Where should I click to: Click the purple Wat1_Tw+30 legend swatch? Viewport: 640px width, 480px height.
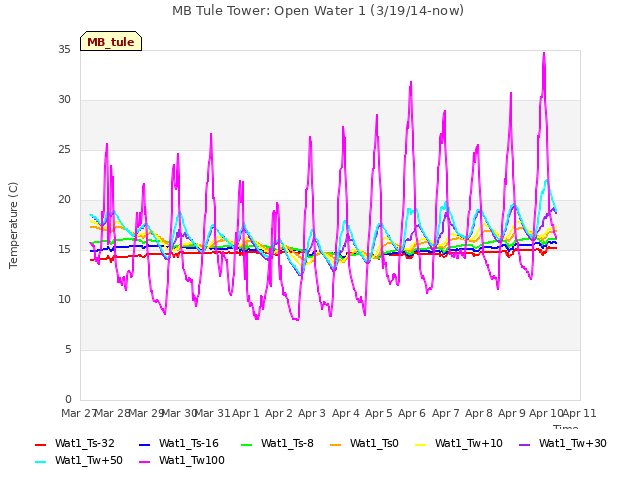click(x=524, y=444)
